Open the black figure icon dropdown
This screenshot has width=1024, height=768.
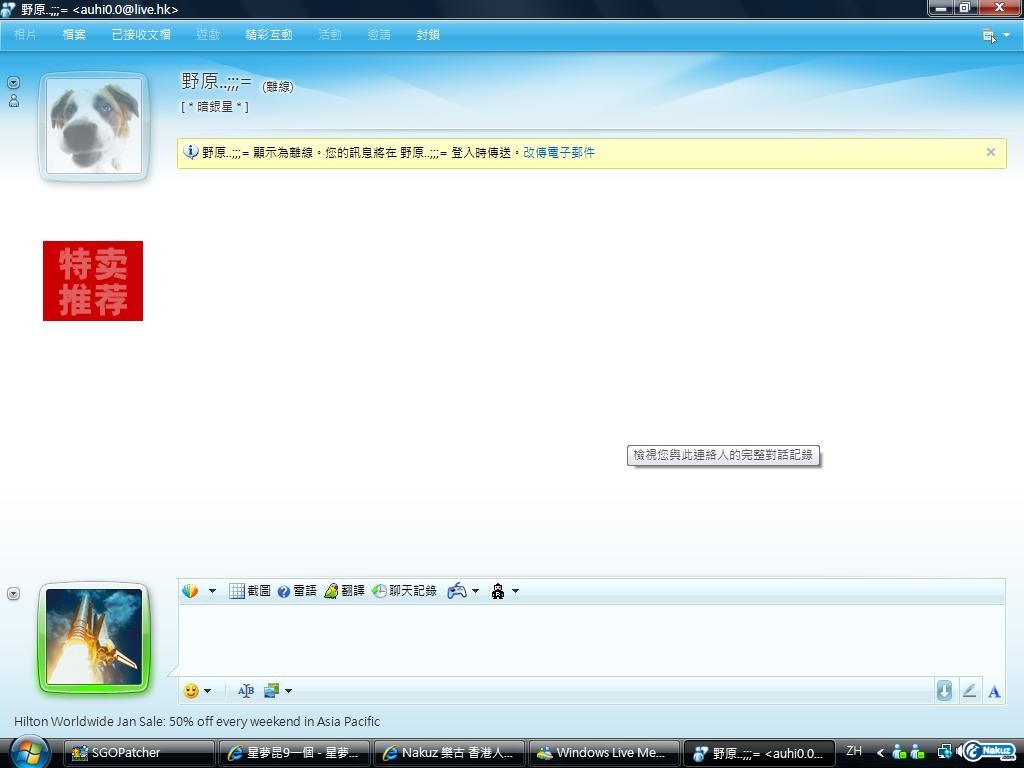coord(515,591)
